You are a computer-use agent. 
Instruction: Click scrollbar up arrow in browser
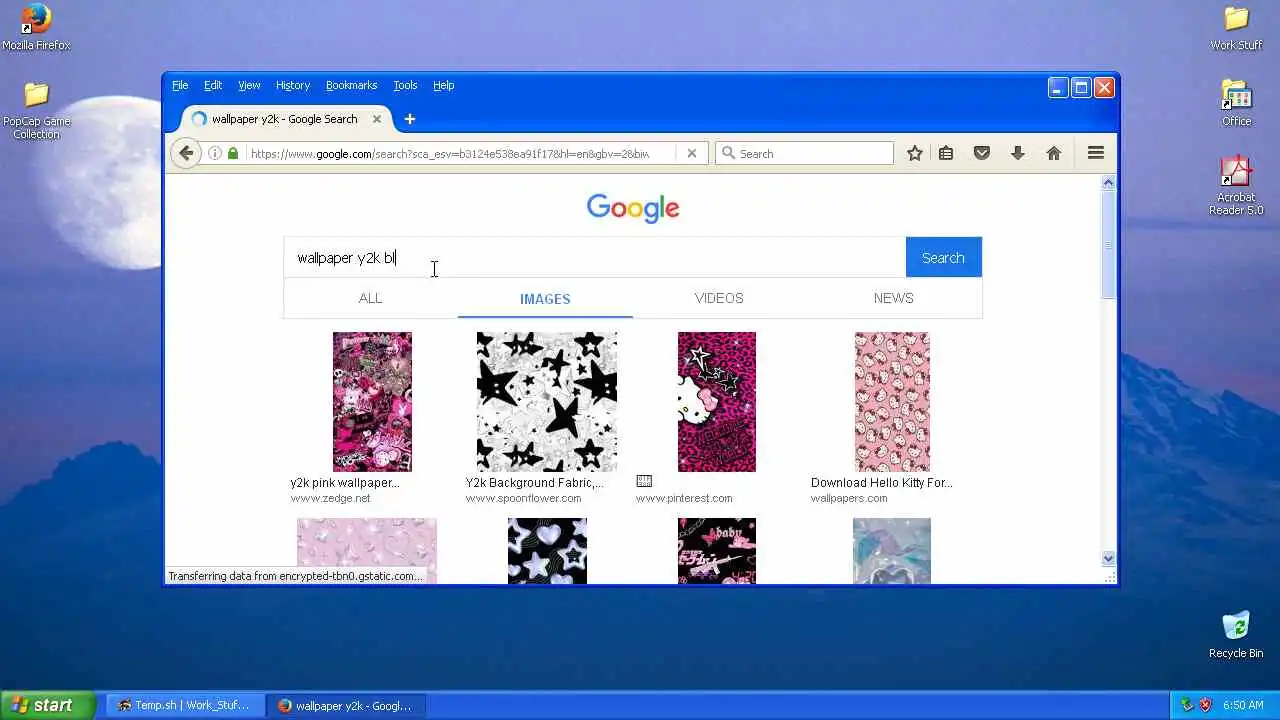tap(1108, 183)
